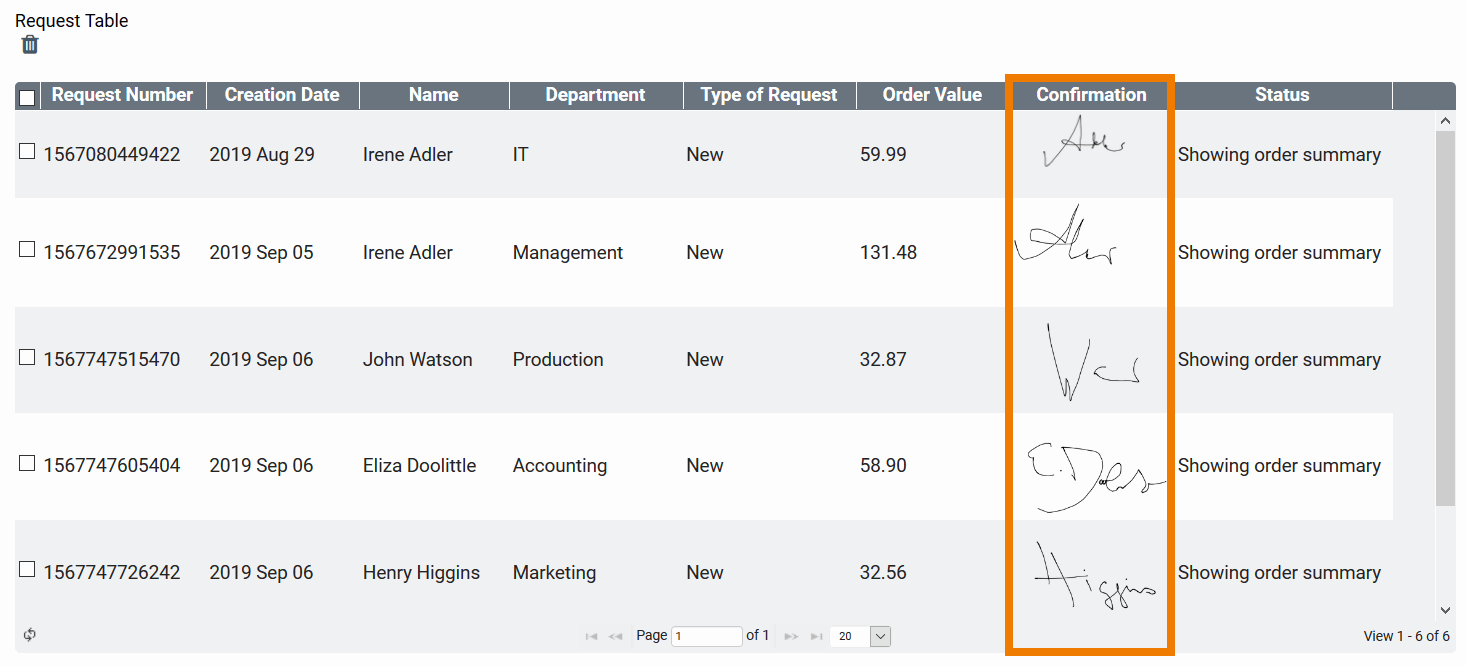Check the select-all checkbox in the header

pos(26,95)
